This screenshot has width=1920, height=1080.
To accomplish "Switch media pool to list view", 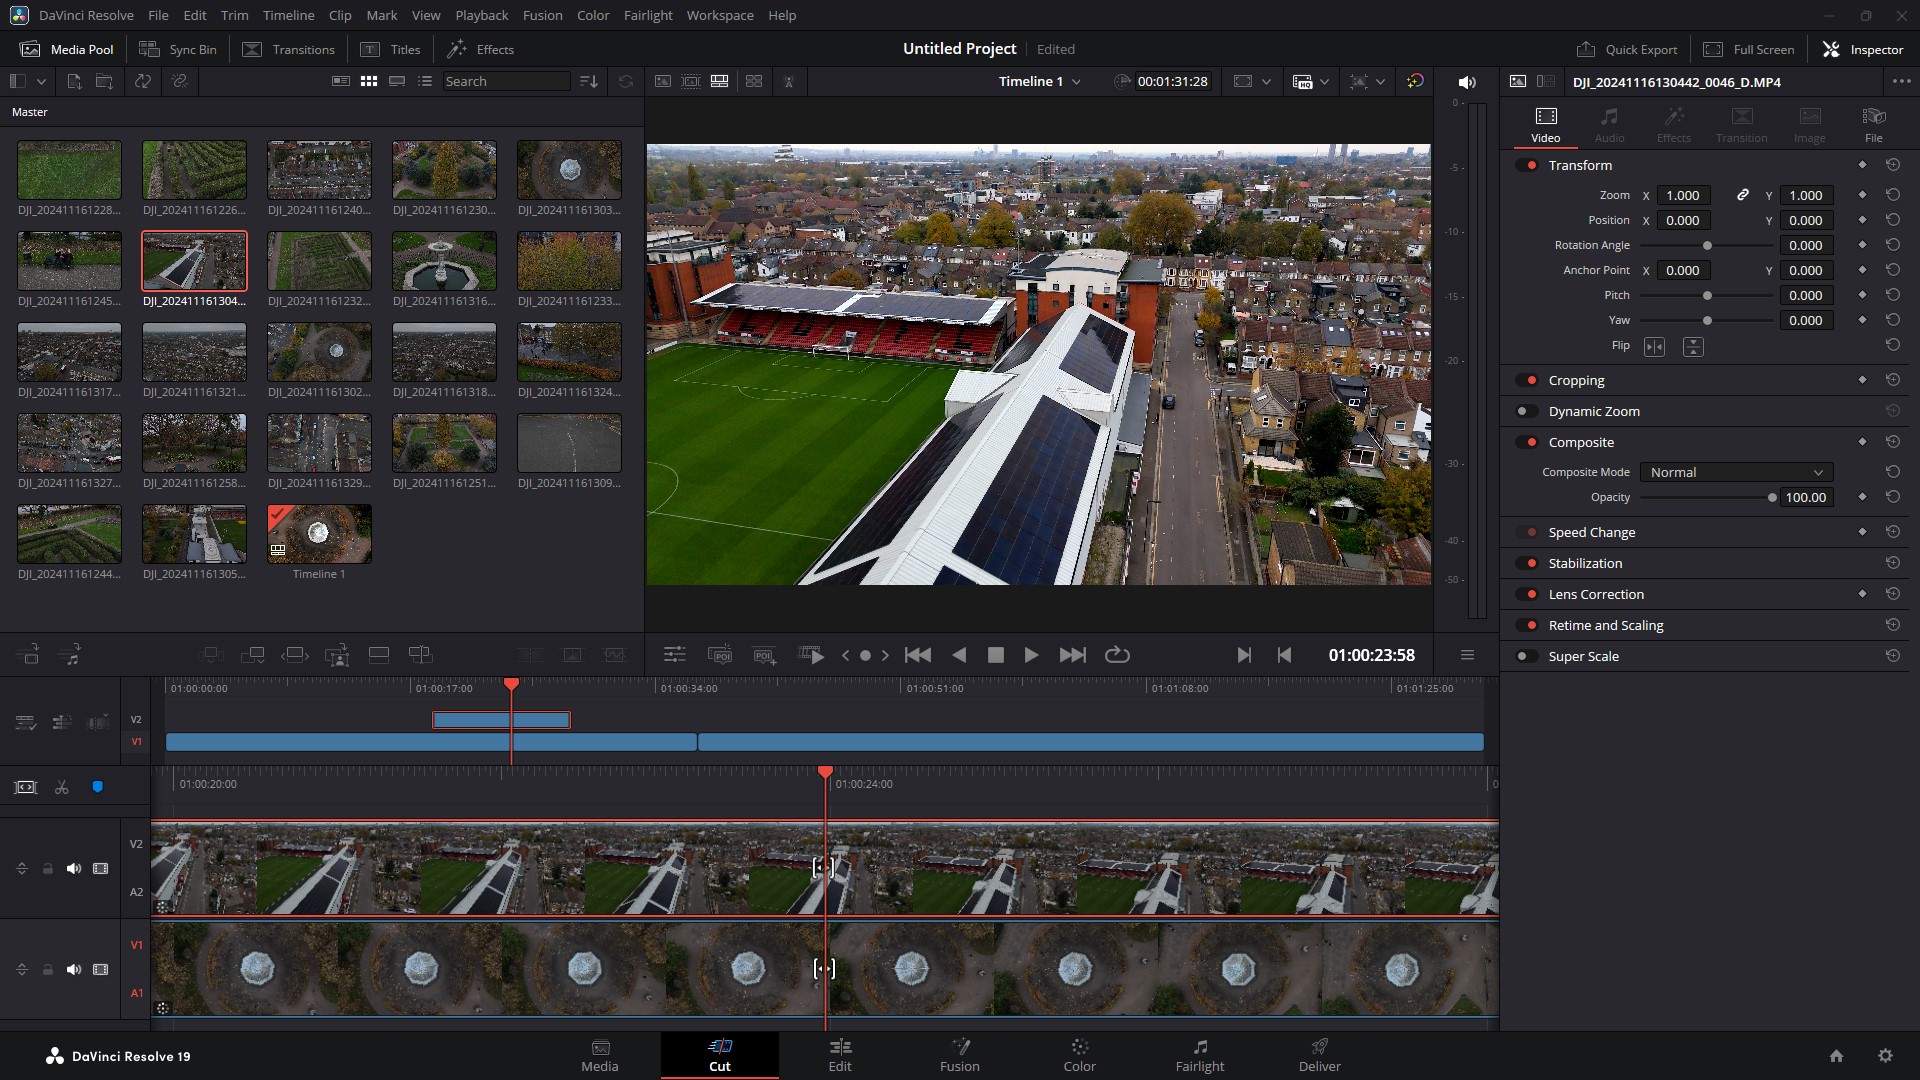I will pyautogui.click(x=425, y=81).
